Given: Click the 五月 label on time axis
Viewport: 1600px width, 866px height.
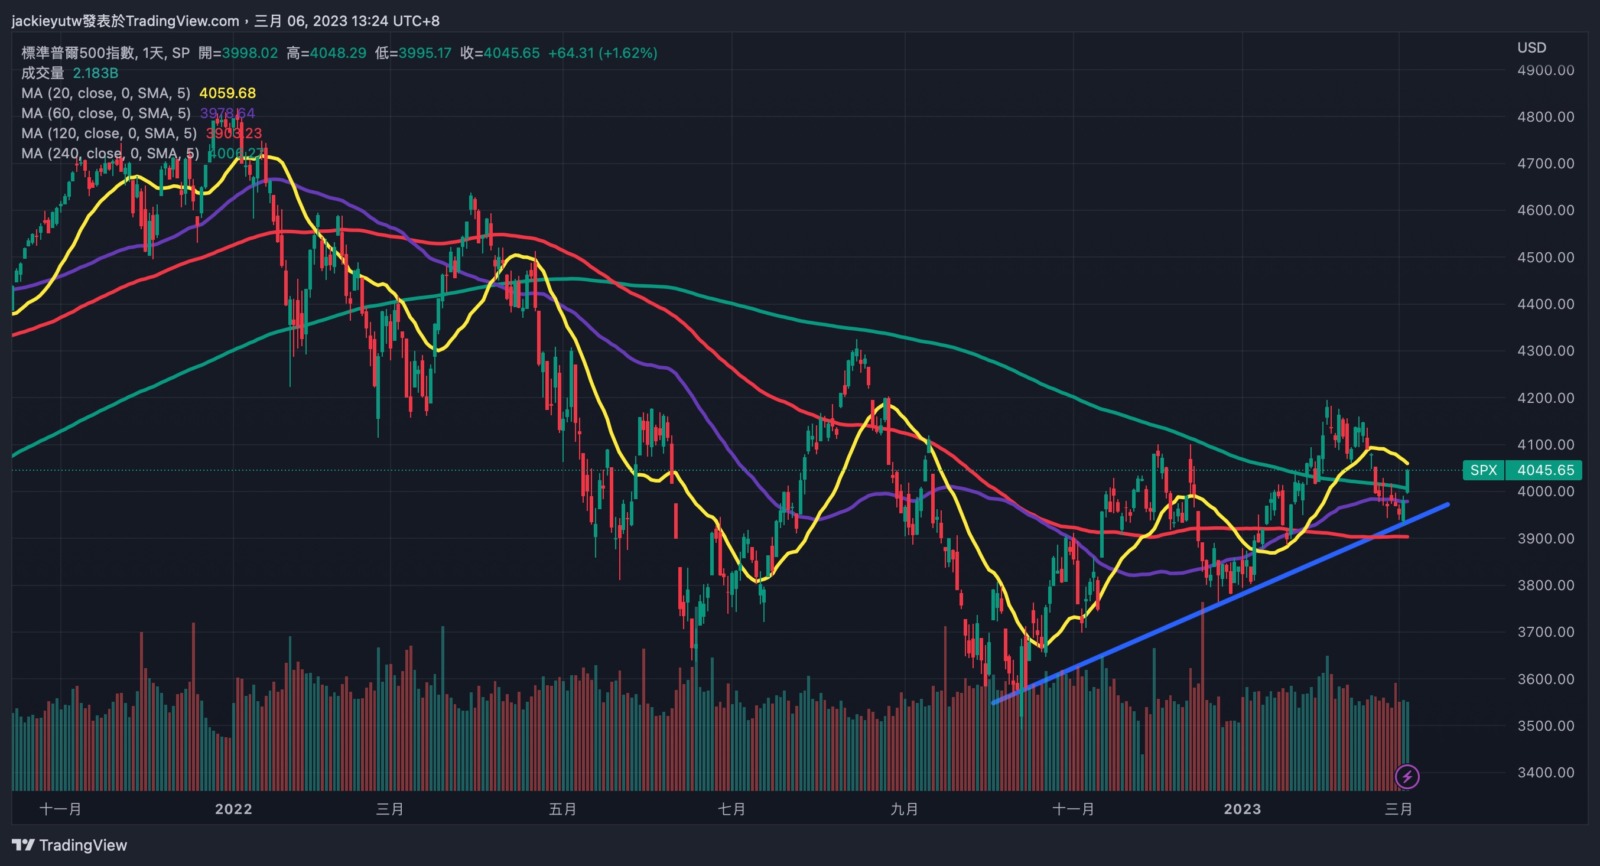Looking at the screenshot, I should [x=562, y=809].
